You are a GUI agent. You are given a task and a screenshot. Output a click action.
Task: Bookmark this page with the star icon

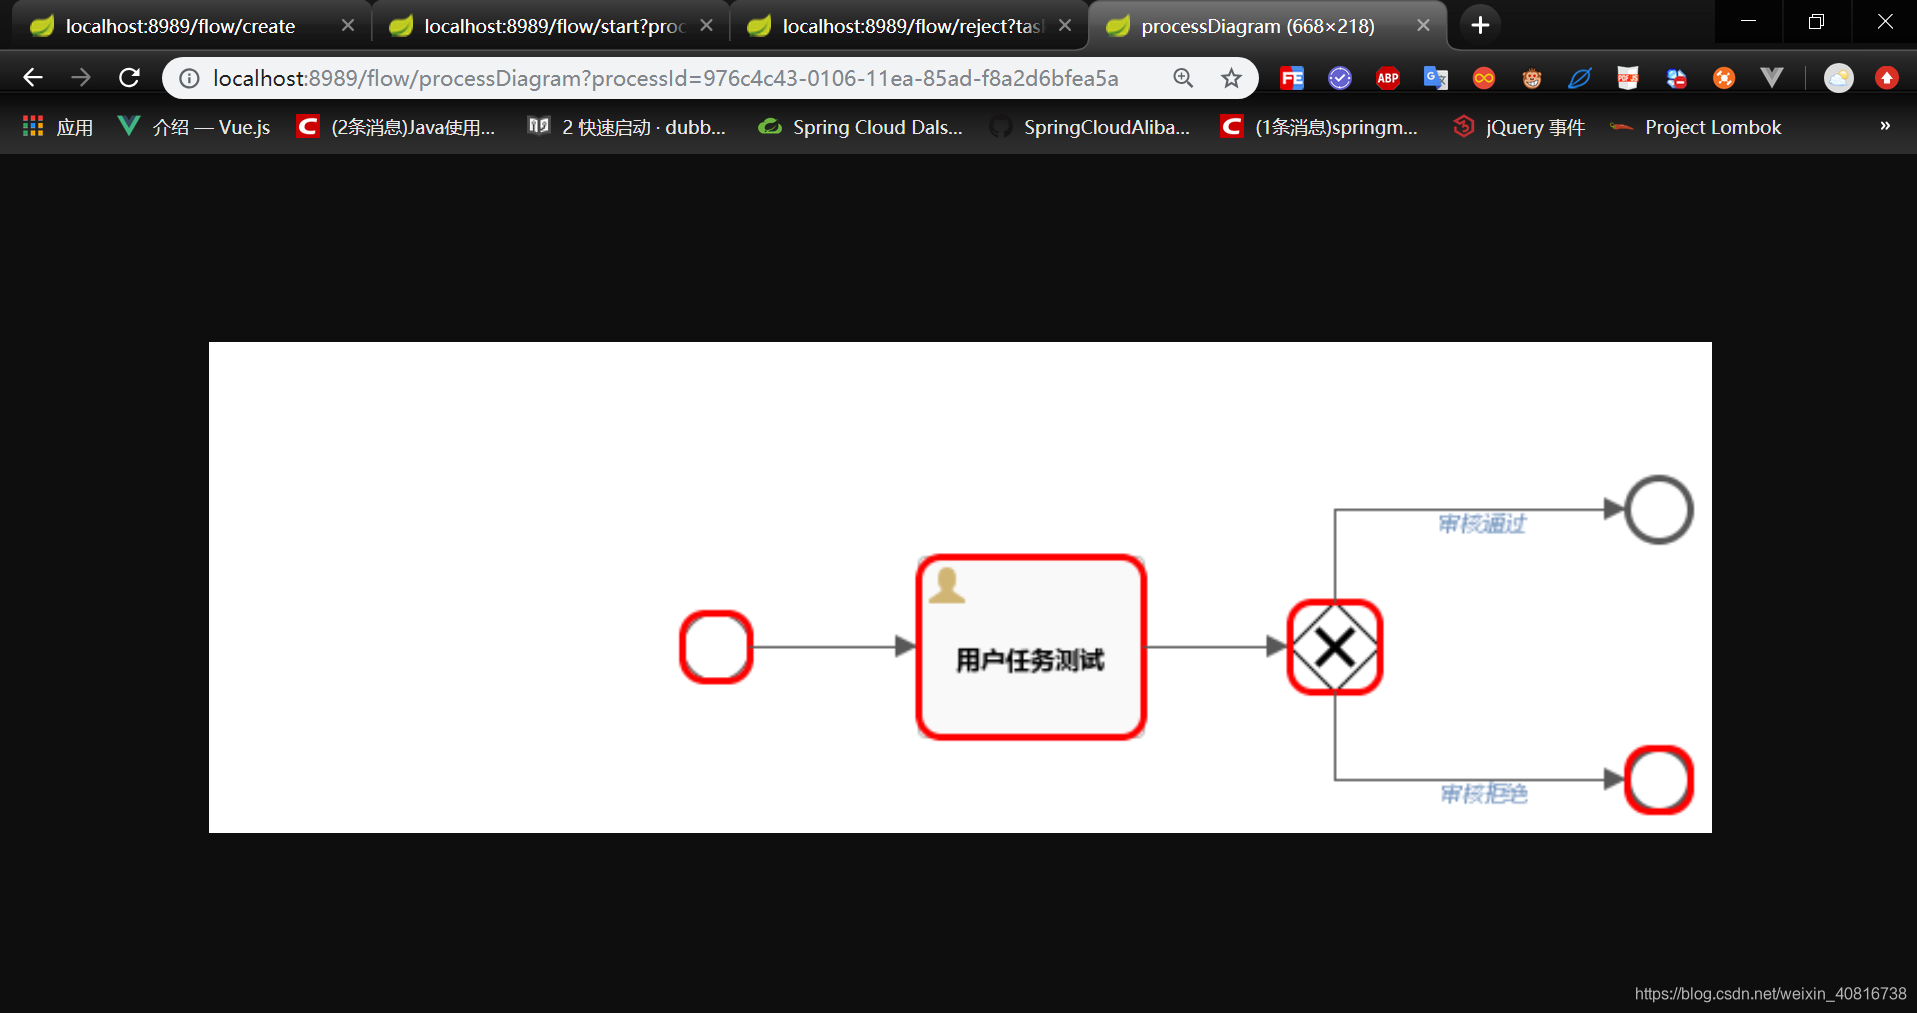coord(1231,77)
